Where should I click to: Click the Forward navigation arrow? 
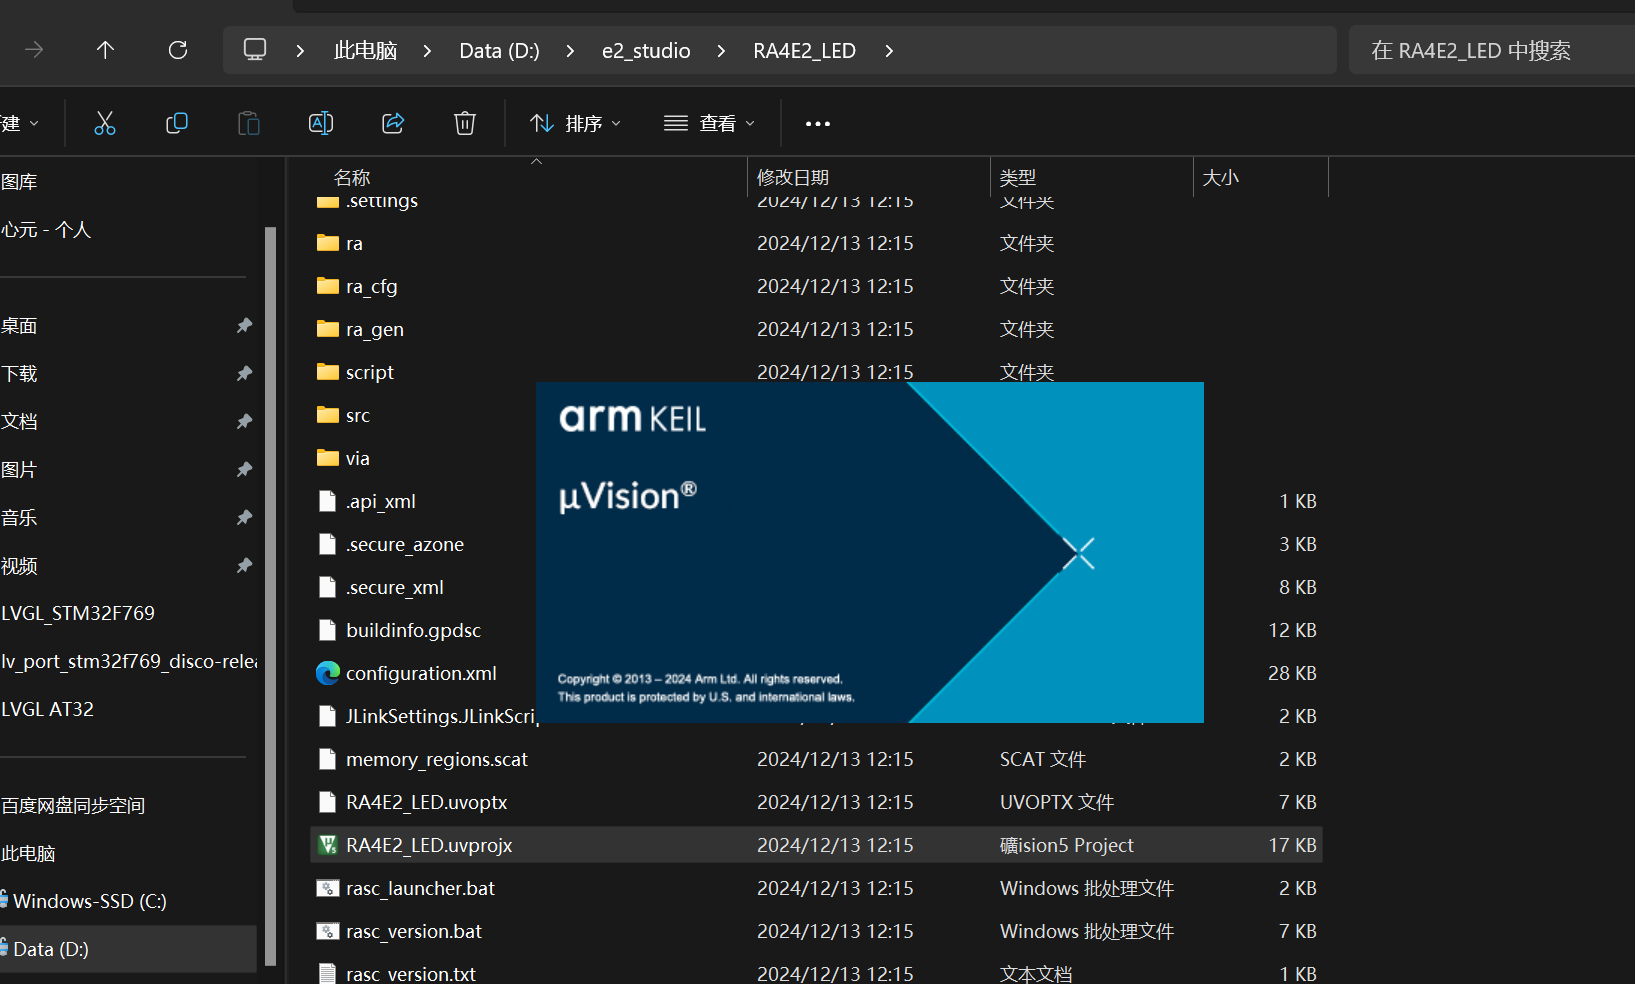(35, 50)
